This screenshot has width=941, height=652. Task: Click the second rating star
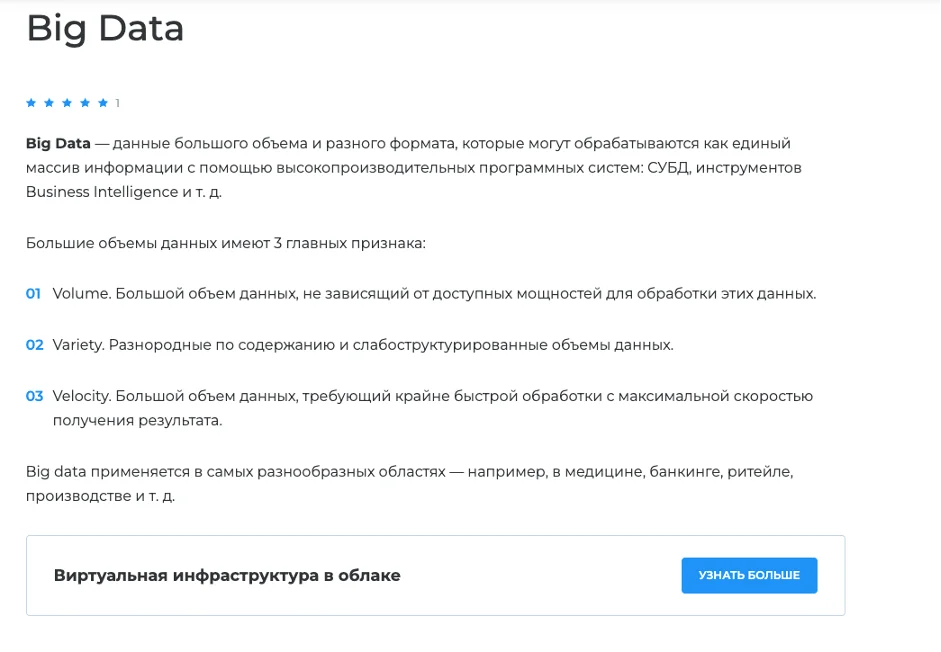(x=49, y=103)
